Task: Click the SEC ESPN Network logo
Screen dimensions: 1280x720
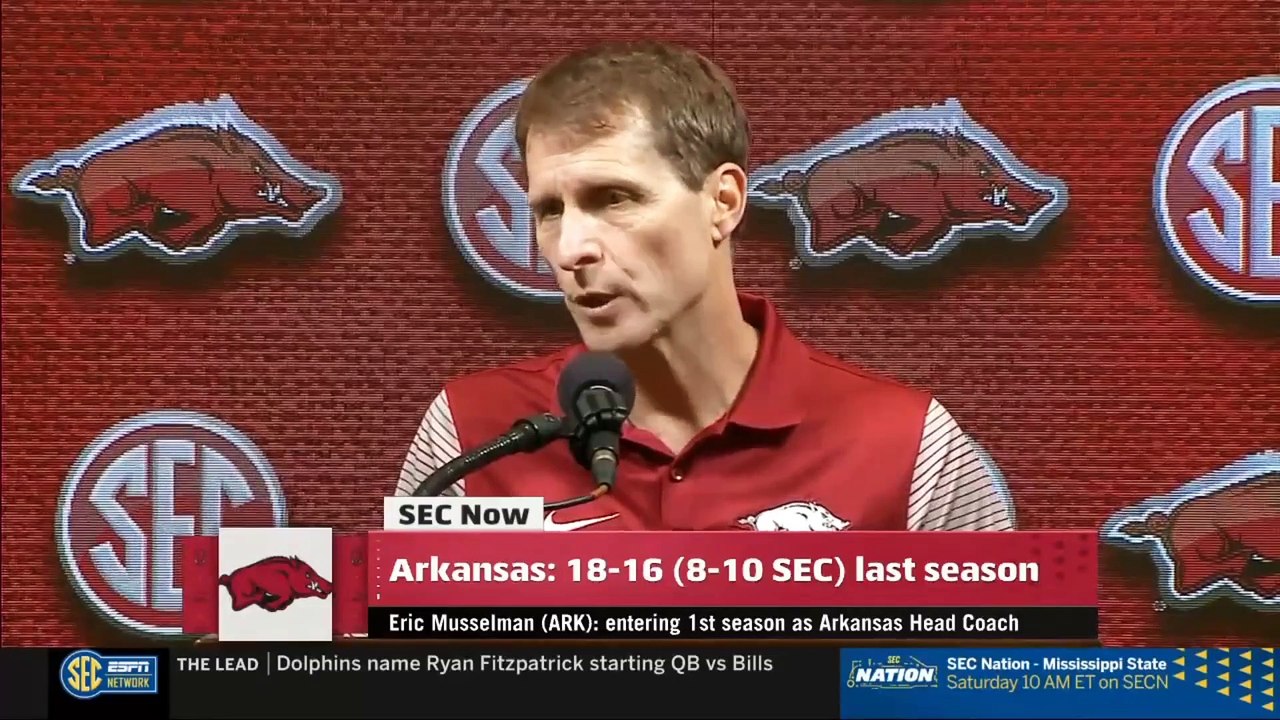Action: pos(108,674)
